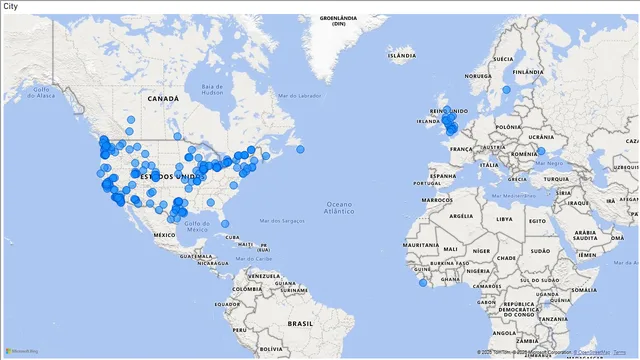Click the ARÁBIA SAUDITA label
Screen dimensions: 640x360
click(x=585, y=235)
